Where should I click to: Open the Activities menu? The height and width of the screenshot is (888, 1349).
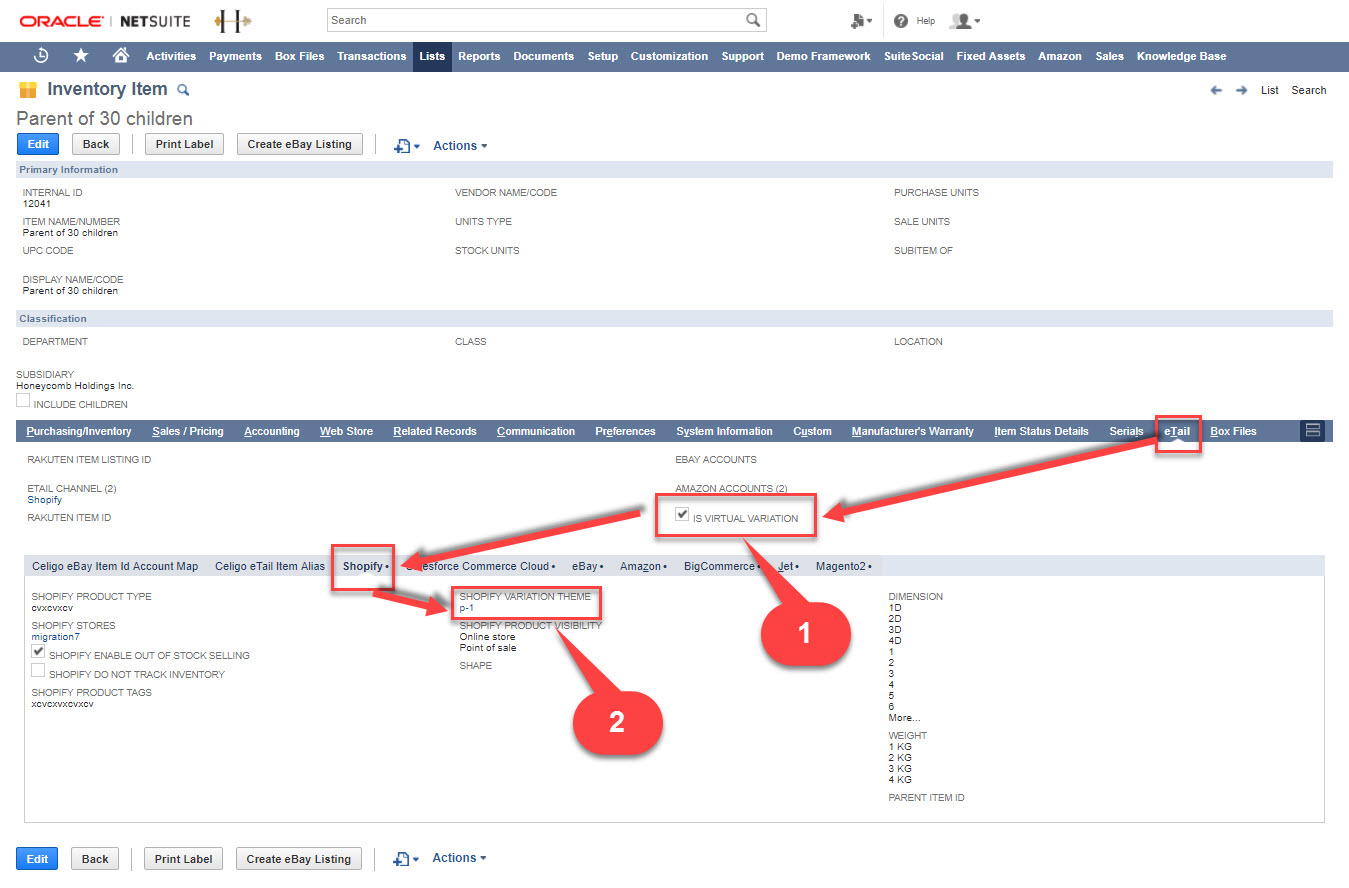point(171,56)
